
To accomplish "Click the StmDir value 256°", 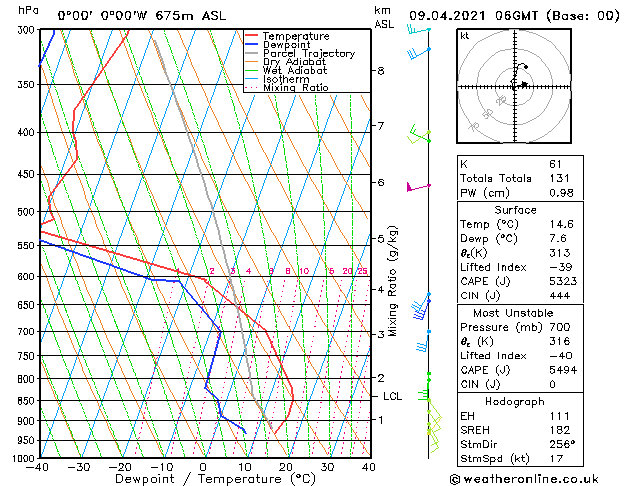I will [562, 444].
